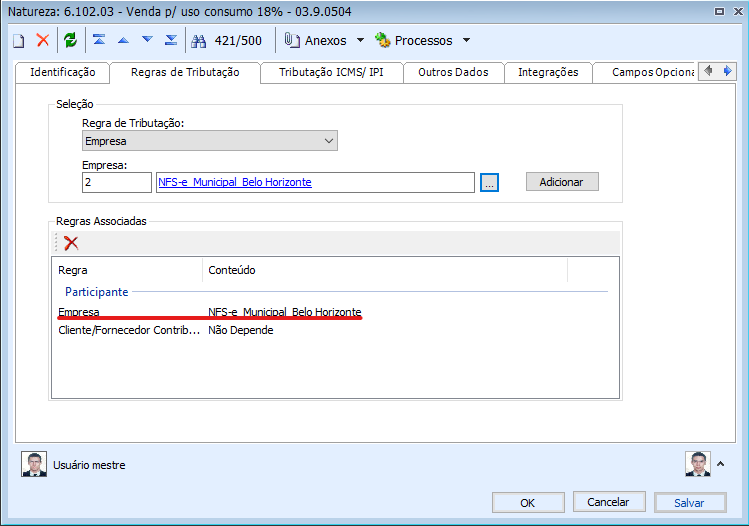The width and height of the screenshot is (749, 526).
Task: Maximize the Natureza window
Action: click(720, 11)
